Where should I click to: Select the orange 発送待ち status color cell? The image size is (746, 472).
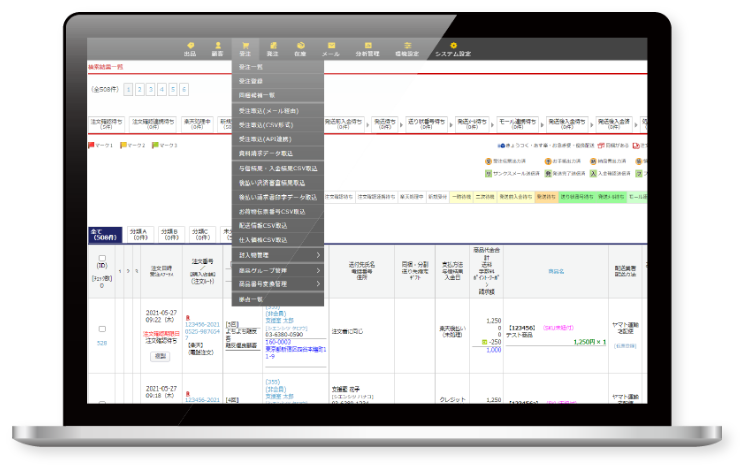tap(546, 197)
